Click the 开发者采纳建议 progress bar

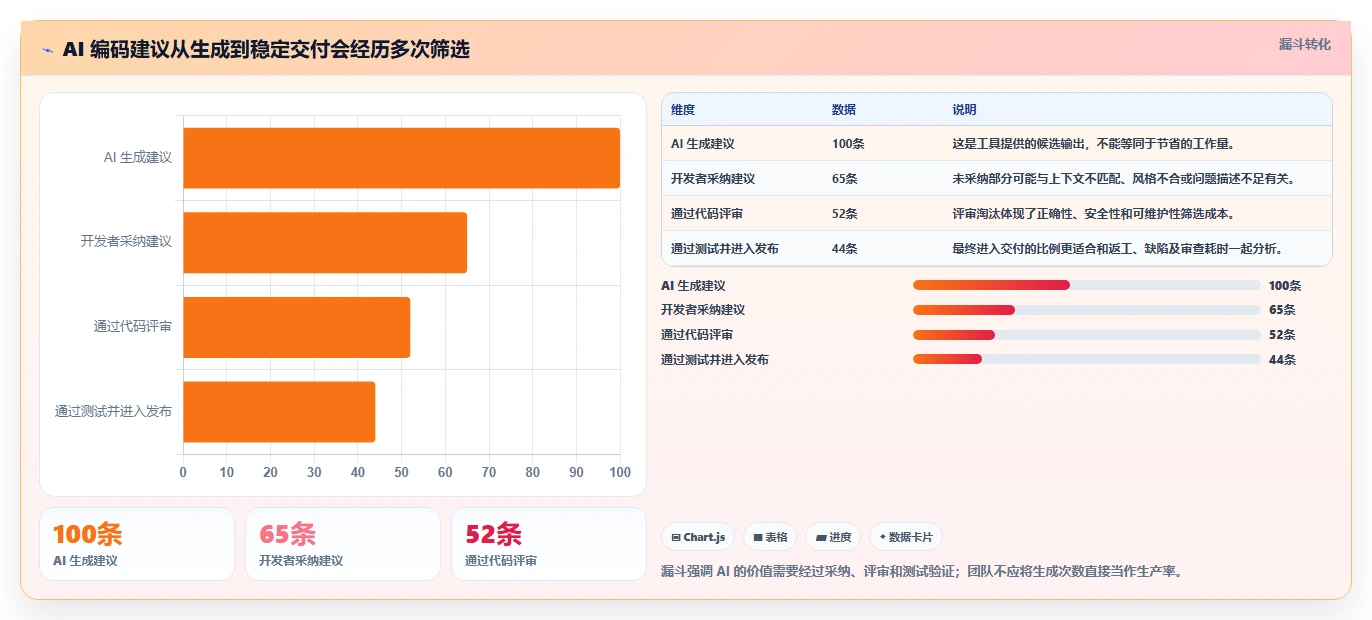tap(1086, 310)
